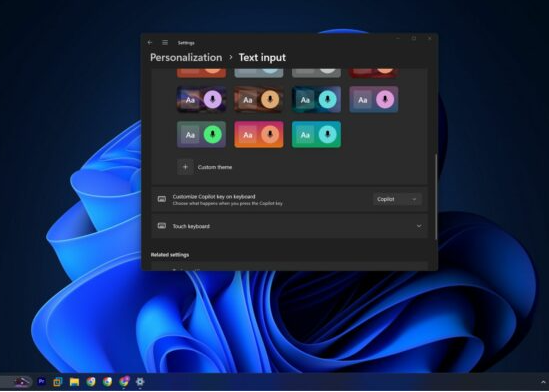This screenshot has height=392, width=549.
Task: Maximize the Settings window
Action: (414, 38)
